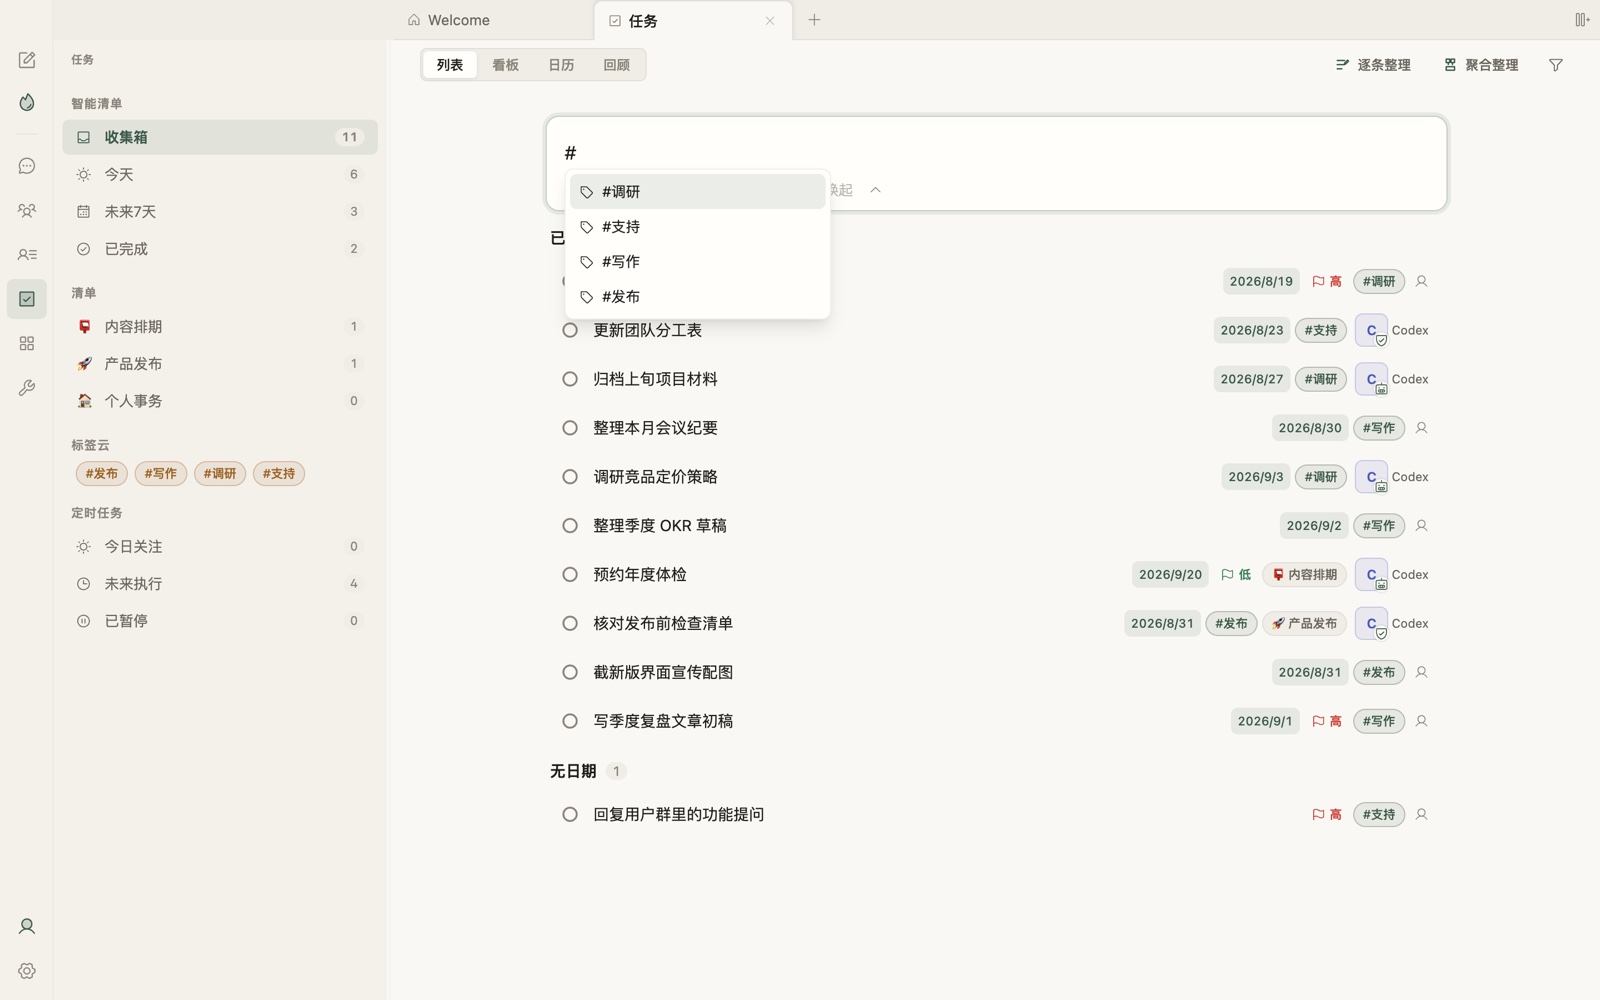Click the filter funnel icon
Image resolution: width=1600 pixels, height=1000 pixels.
point(1556,65)
